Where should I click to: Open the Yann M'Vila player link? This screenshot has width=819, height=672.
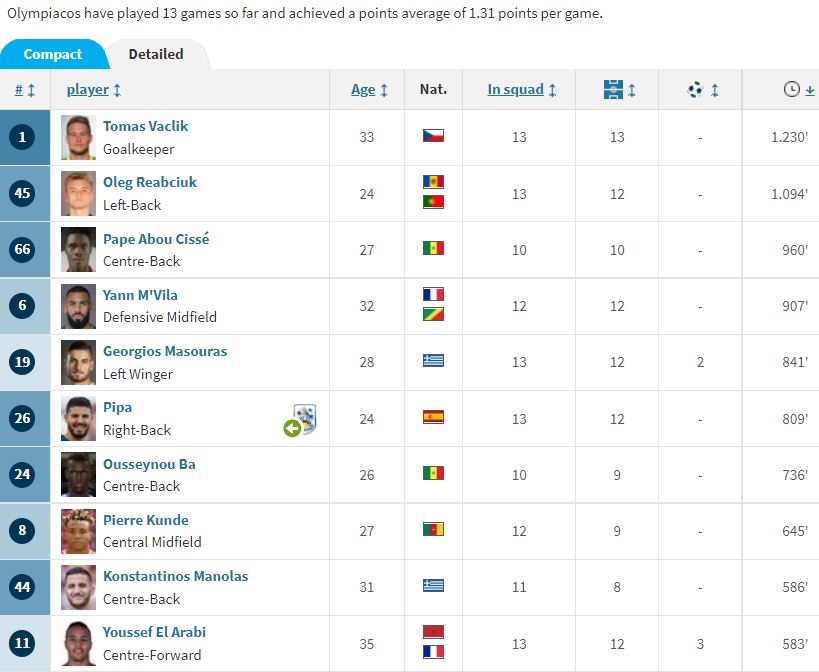click(140, 295)
